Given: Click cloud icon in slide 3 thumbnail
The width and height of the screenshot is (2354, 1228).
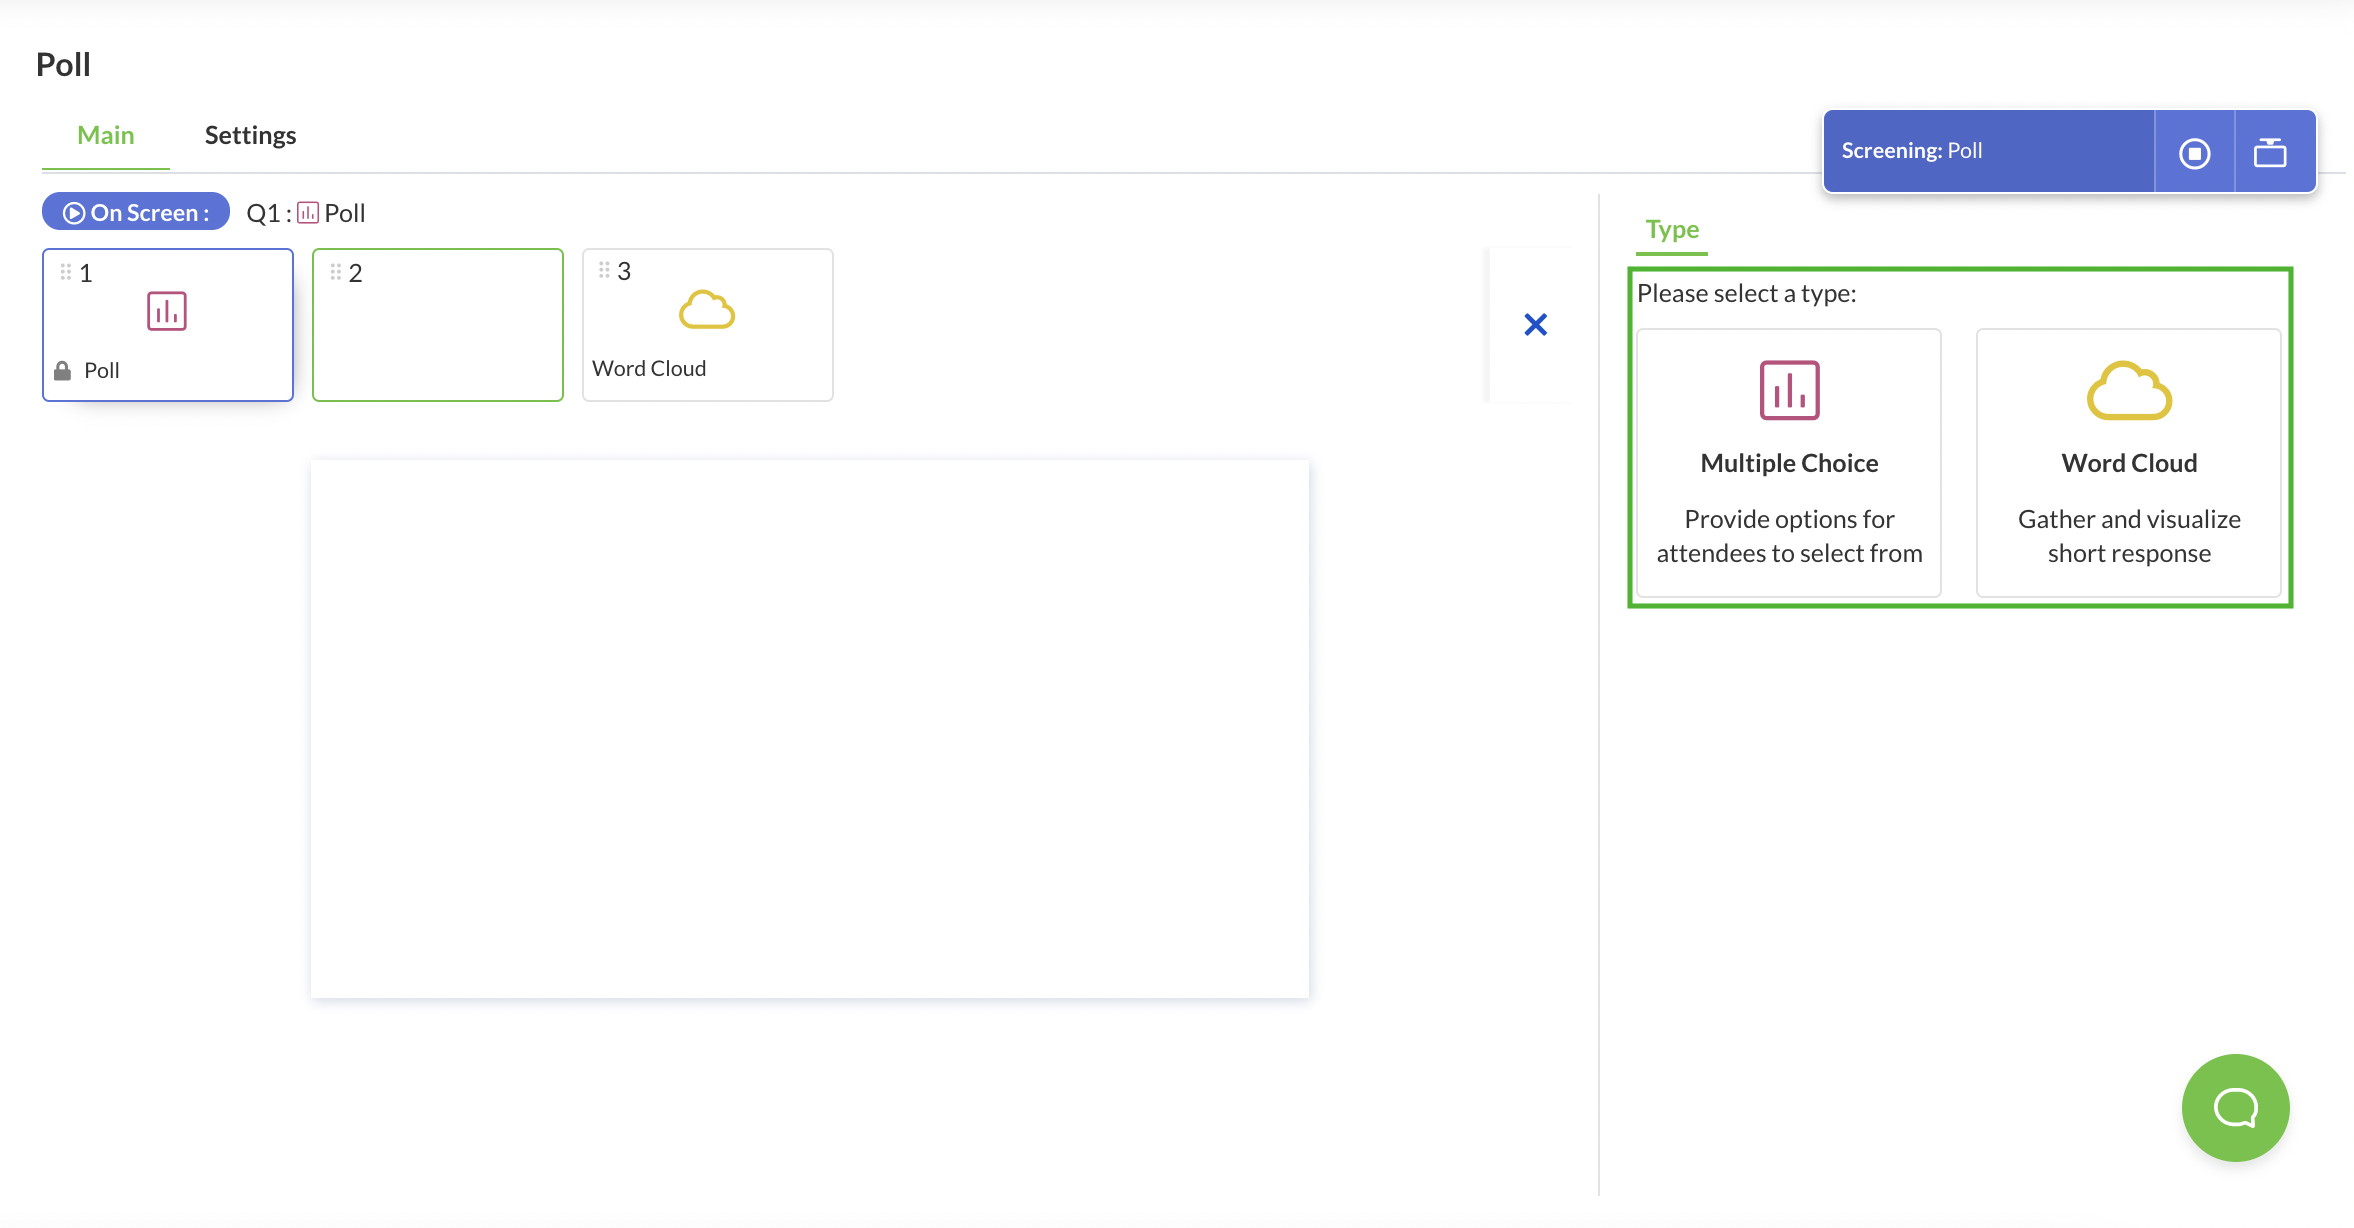Looking at the screenshot, I should tap(707, 310).
